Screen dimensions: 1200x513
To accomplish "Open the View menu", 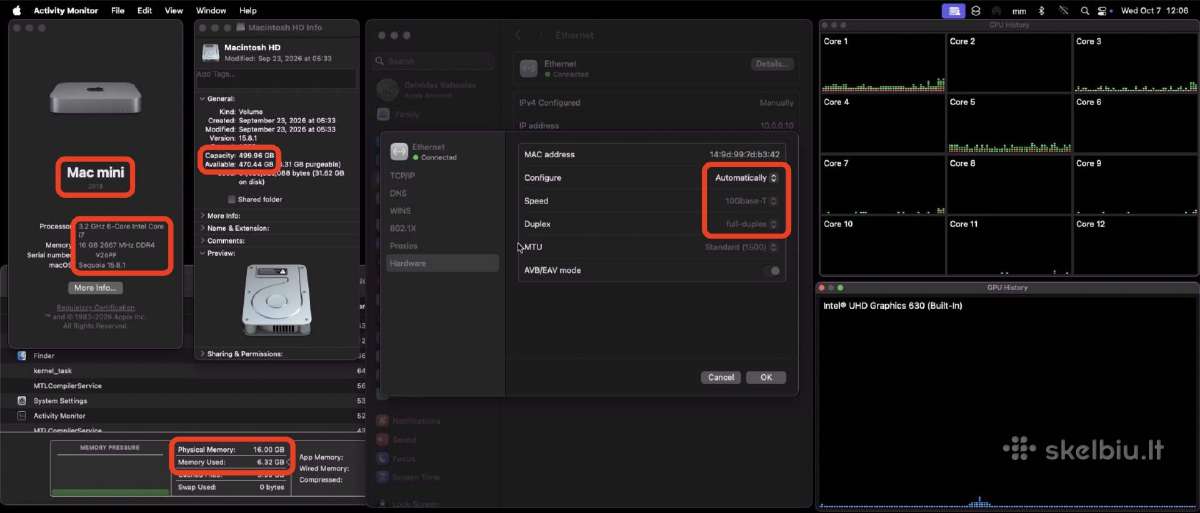I will pos(174,10).
